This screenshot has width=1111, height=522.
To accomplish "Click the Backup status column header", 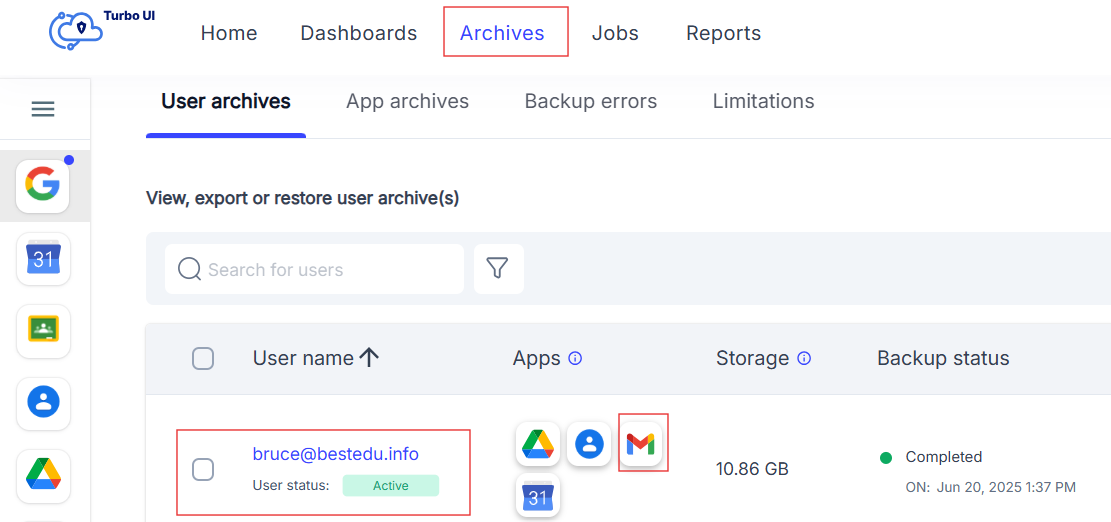I will point(943,358).
